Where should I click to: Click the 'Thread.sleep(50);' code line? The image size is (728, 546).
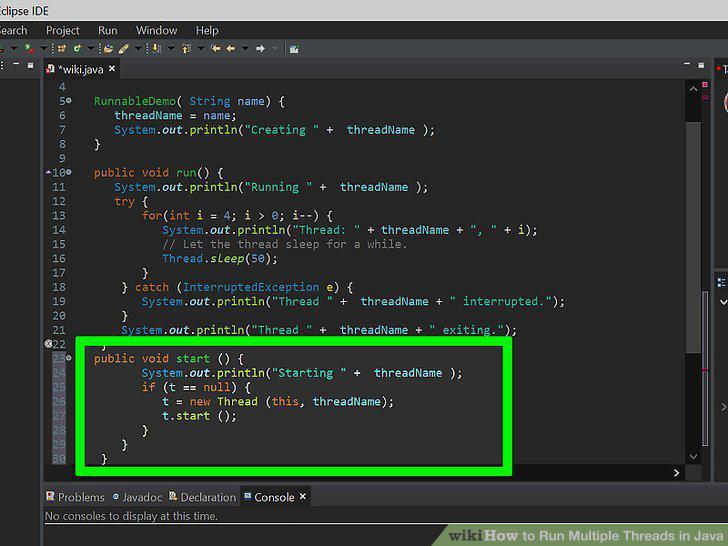point(220,259)
